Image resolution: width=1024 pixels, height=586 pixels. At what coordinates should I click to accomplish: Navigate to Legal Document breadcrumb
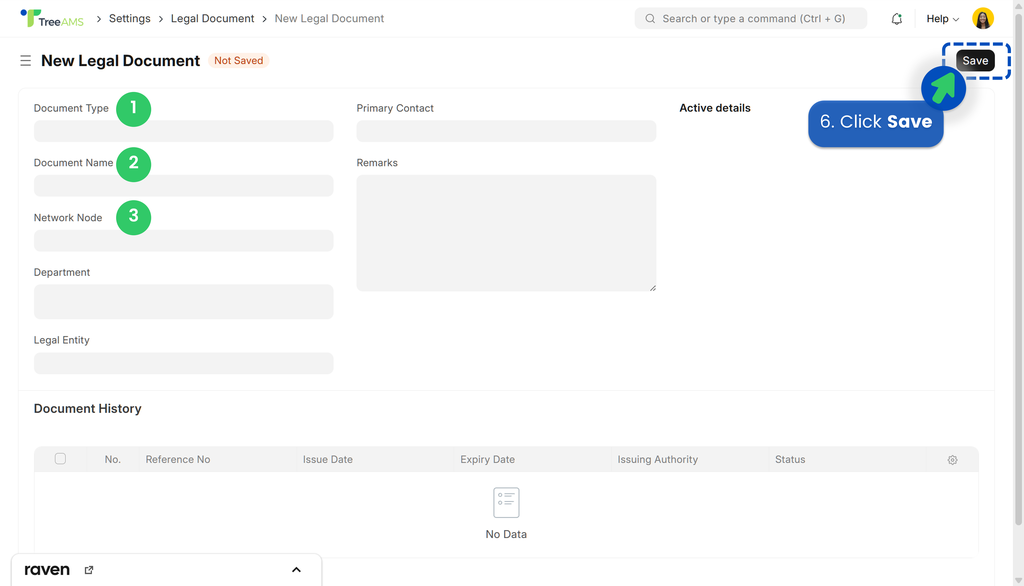coord(212,19)
